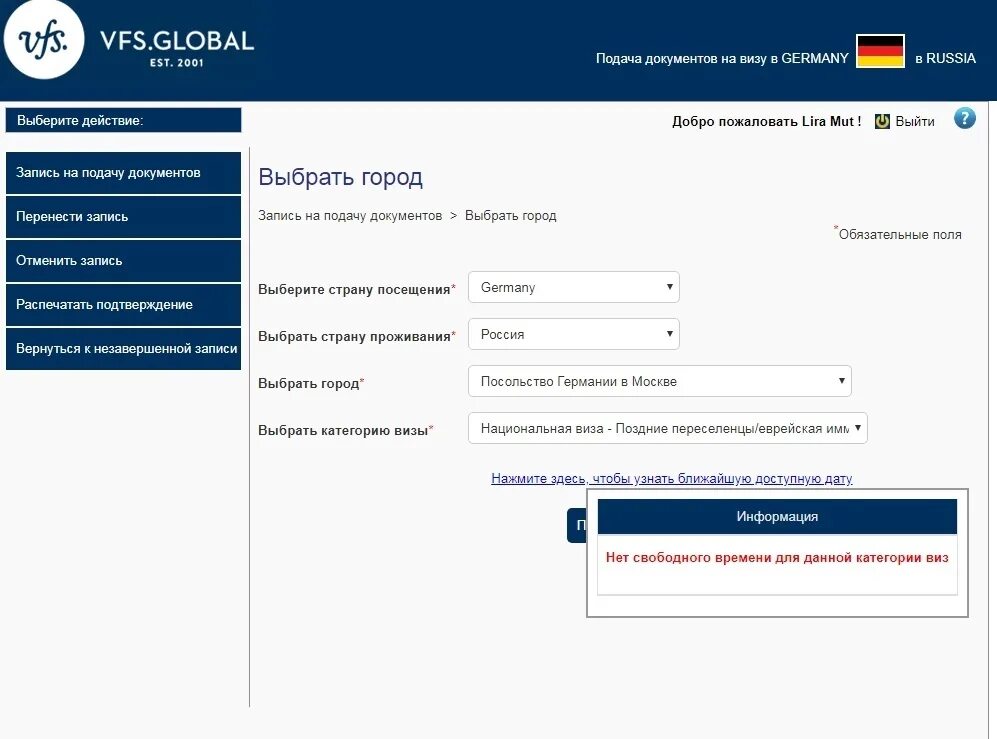The image size is (997, 739).
Task: Click the German flag icon
Action: point(881,51)
